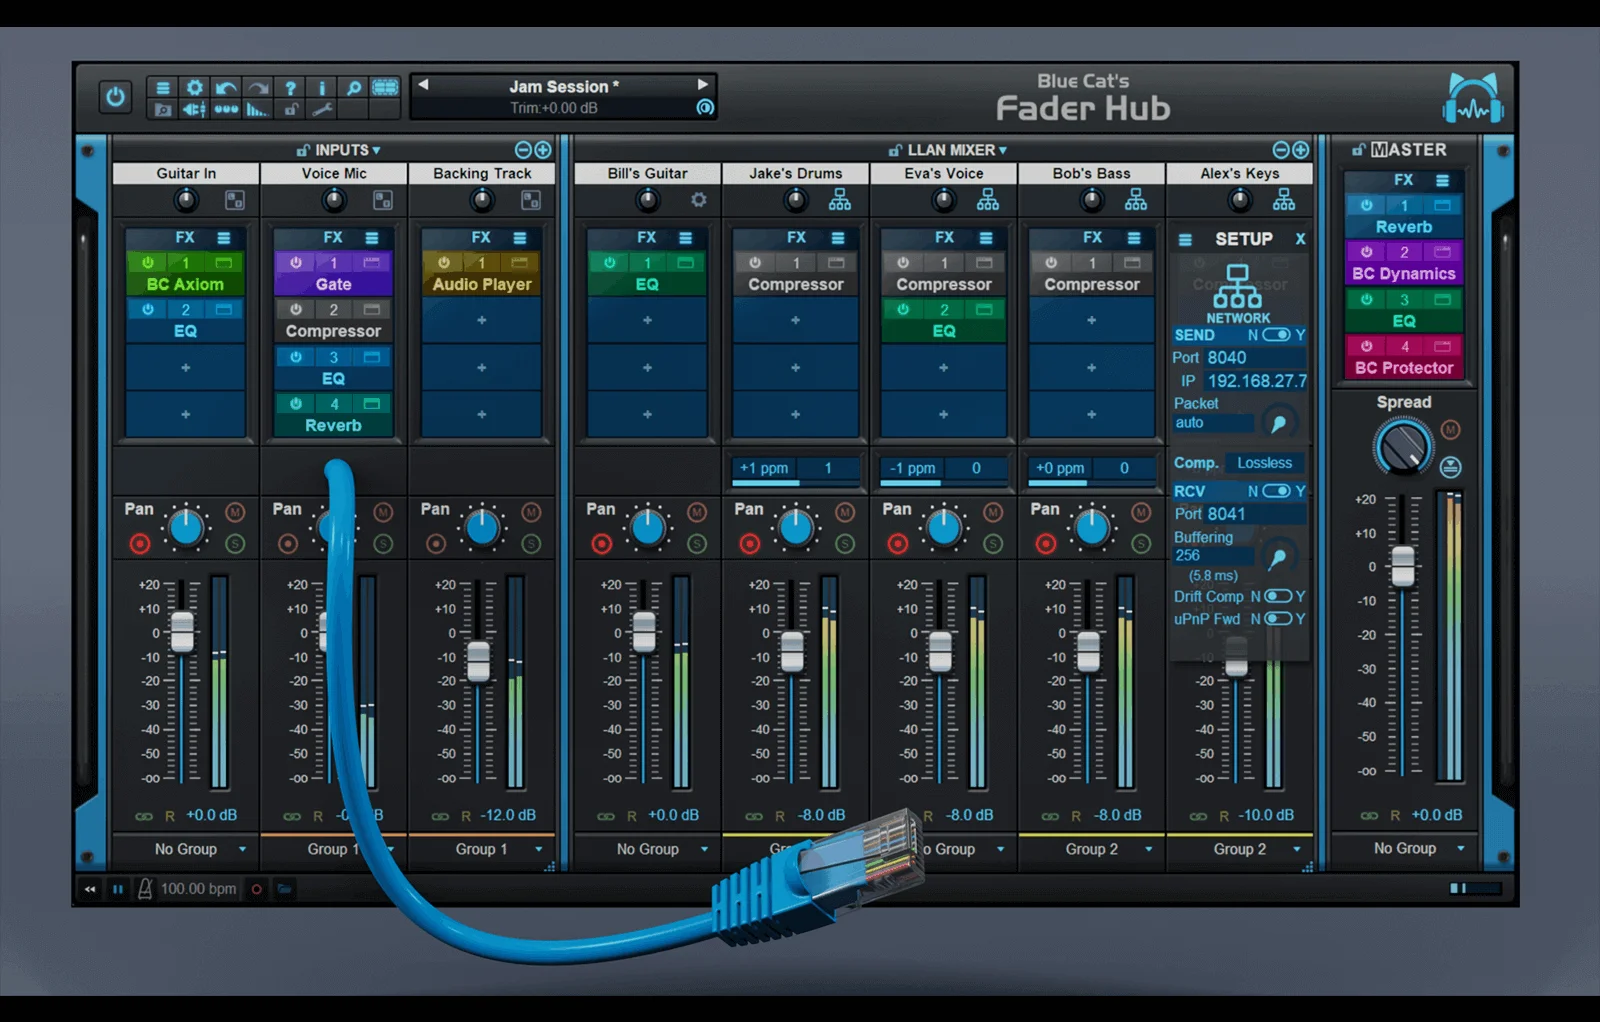Screen dimensions: 1600x1022
Task: Open the SETUP panel menu icon
Action: (1185, 240)
